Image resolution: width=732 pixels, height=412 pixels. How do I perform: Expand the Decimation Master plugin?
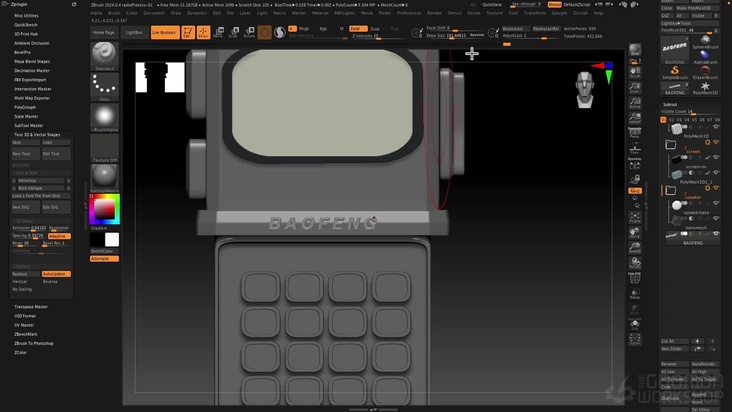point(32,71)
